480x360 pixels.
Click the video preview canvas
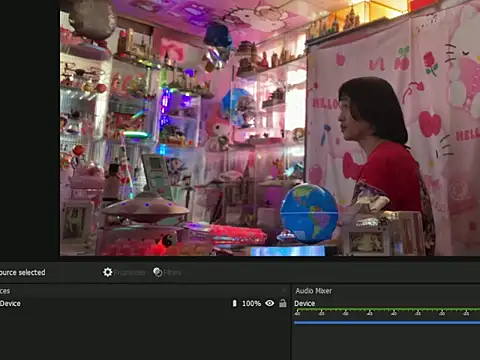[x=270, y=128]
